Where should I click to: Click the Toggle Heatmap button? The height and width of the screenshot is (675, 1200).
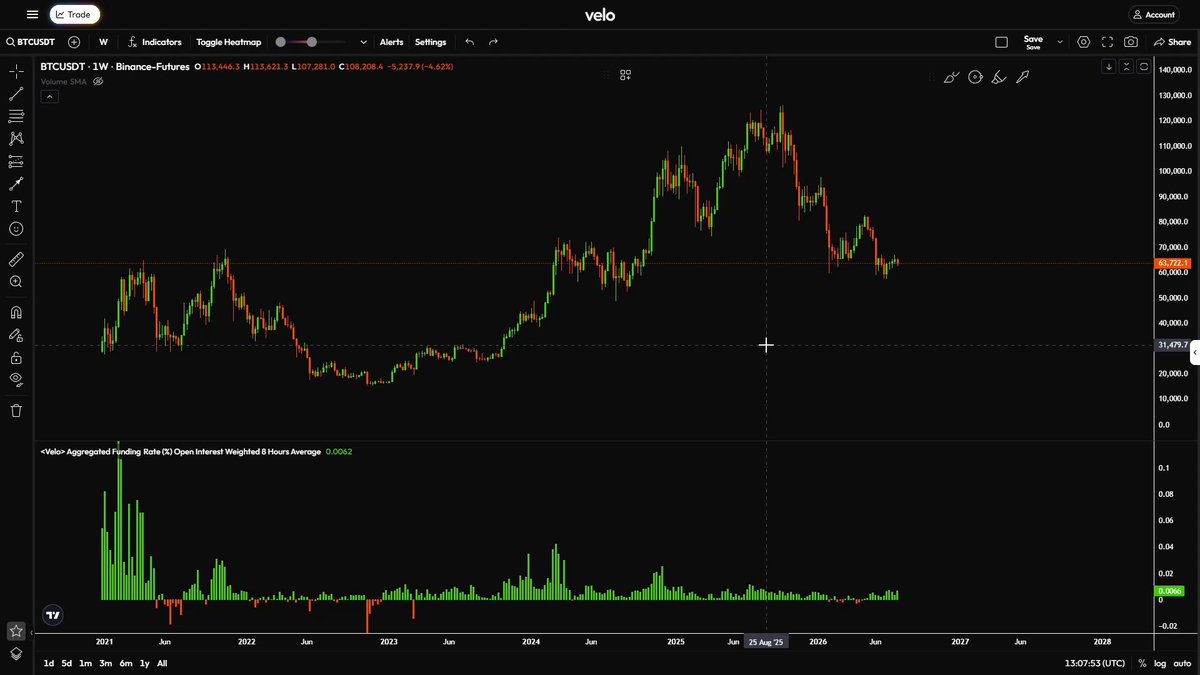(228, 42)
